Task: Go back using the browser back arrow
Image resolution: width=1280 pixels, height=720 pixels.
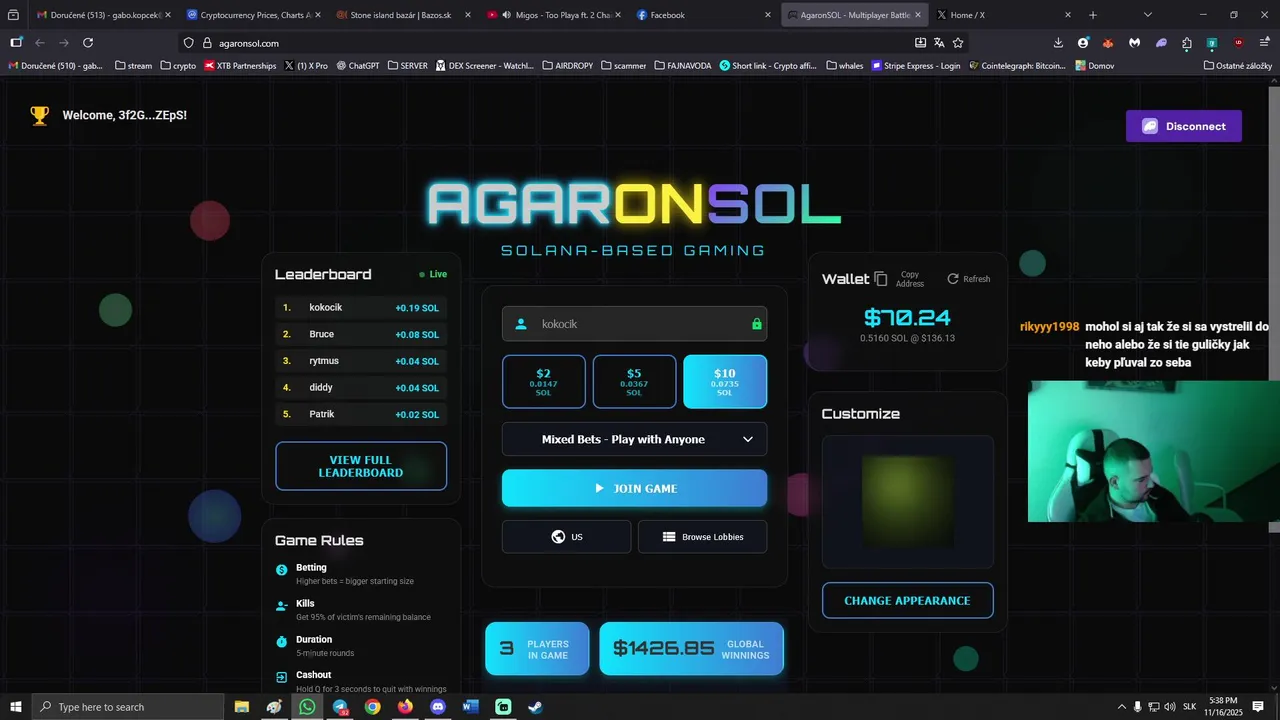Action: 40,43
